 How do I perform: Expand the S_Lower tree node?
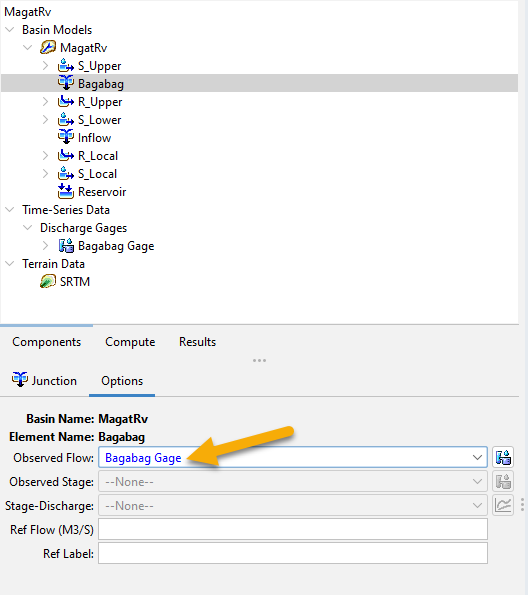pyautogui.click(x=46, y=120)
